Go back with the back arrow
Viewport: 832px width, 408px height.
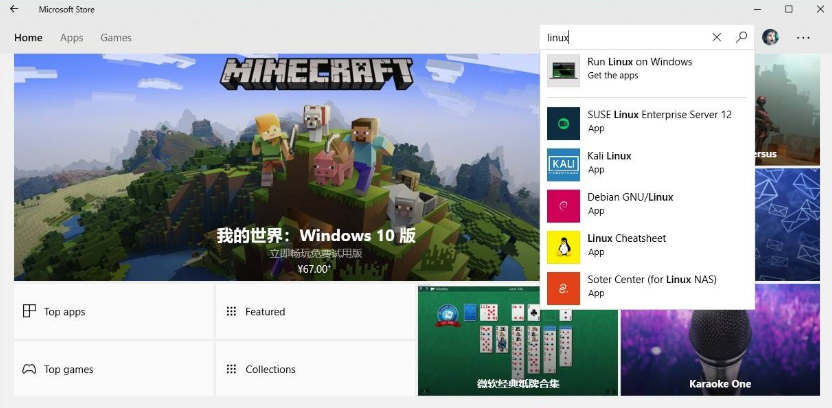(14, 9)
